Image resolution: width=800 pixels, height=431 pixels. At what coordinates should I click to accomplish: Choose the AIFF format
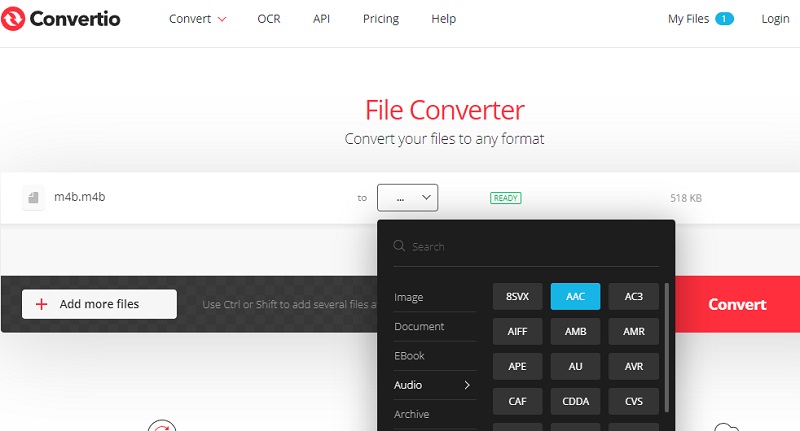[x=517, y=332]
